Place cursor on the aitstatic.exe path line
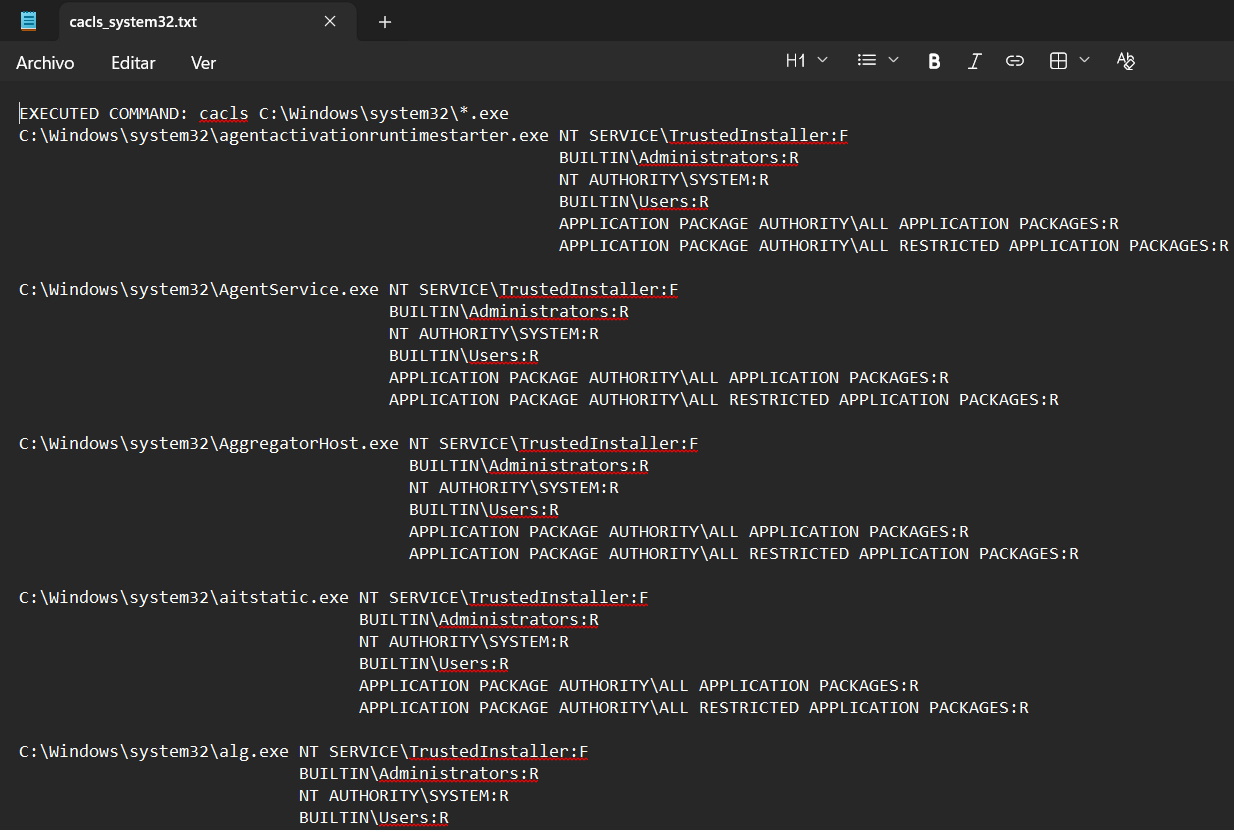Image resolution: width=1234 pixels, height=830 pixels. pyautogui.click(x=183, y=598)
